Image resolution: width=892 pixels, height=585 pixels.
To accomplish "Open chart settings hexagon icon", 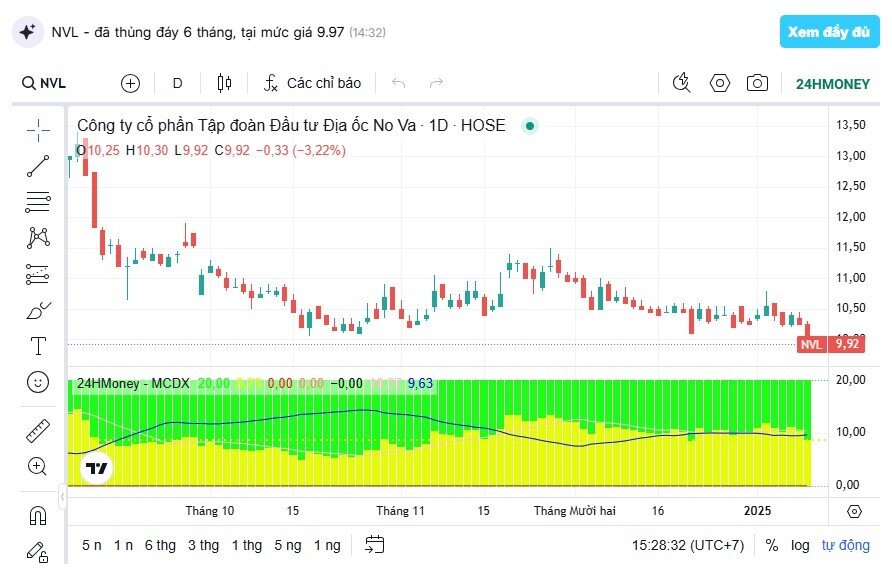I will point(720,83).
